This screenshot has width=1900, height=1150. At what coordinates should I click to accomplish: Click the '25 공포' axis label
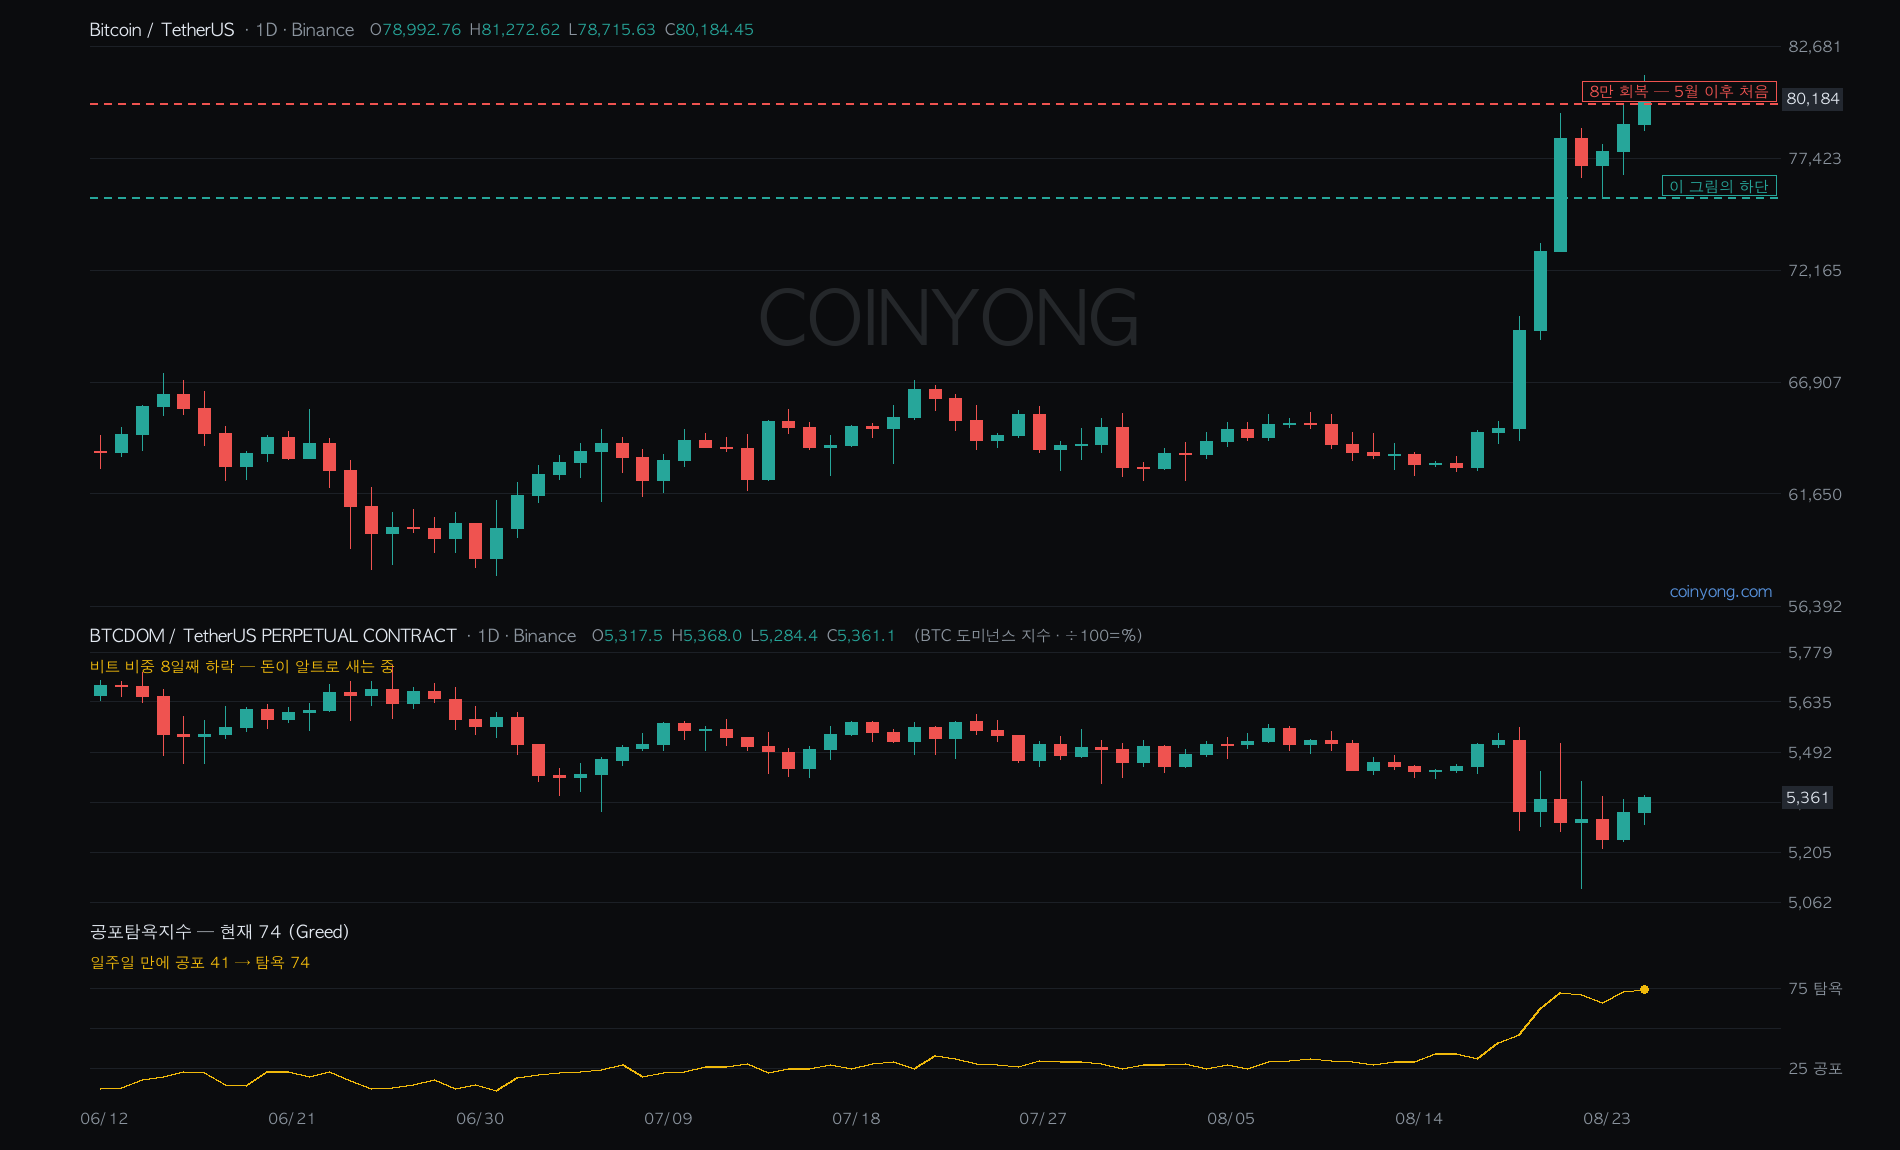(x=1815, y=1068)
